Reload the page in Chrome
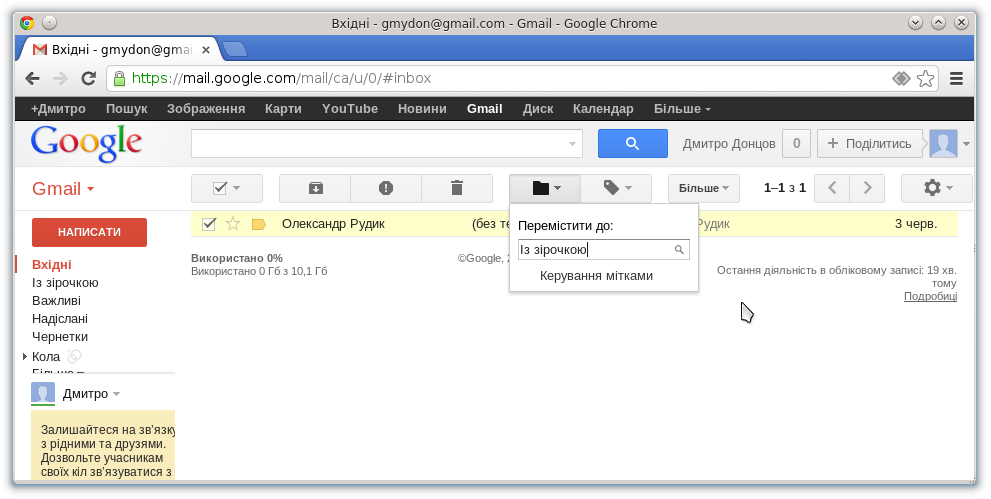The width and height of the screenshot is (991, 499). [88, 78]
